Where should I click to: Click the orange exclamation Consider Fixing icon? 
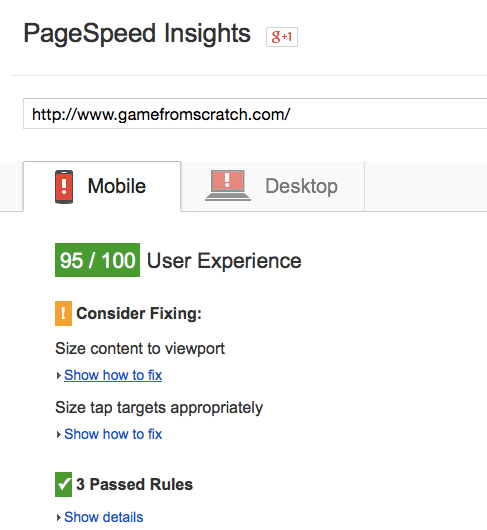tap(63, 313)
